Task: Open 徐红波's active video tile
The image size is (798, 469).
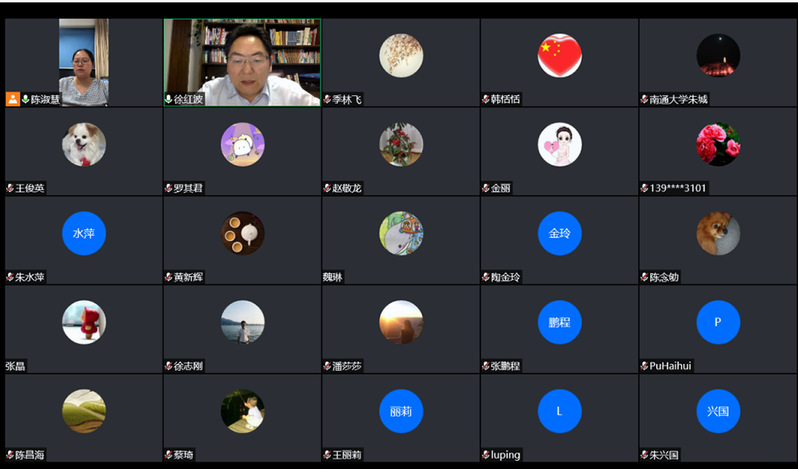Action: point(242,63)
